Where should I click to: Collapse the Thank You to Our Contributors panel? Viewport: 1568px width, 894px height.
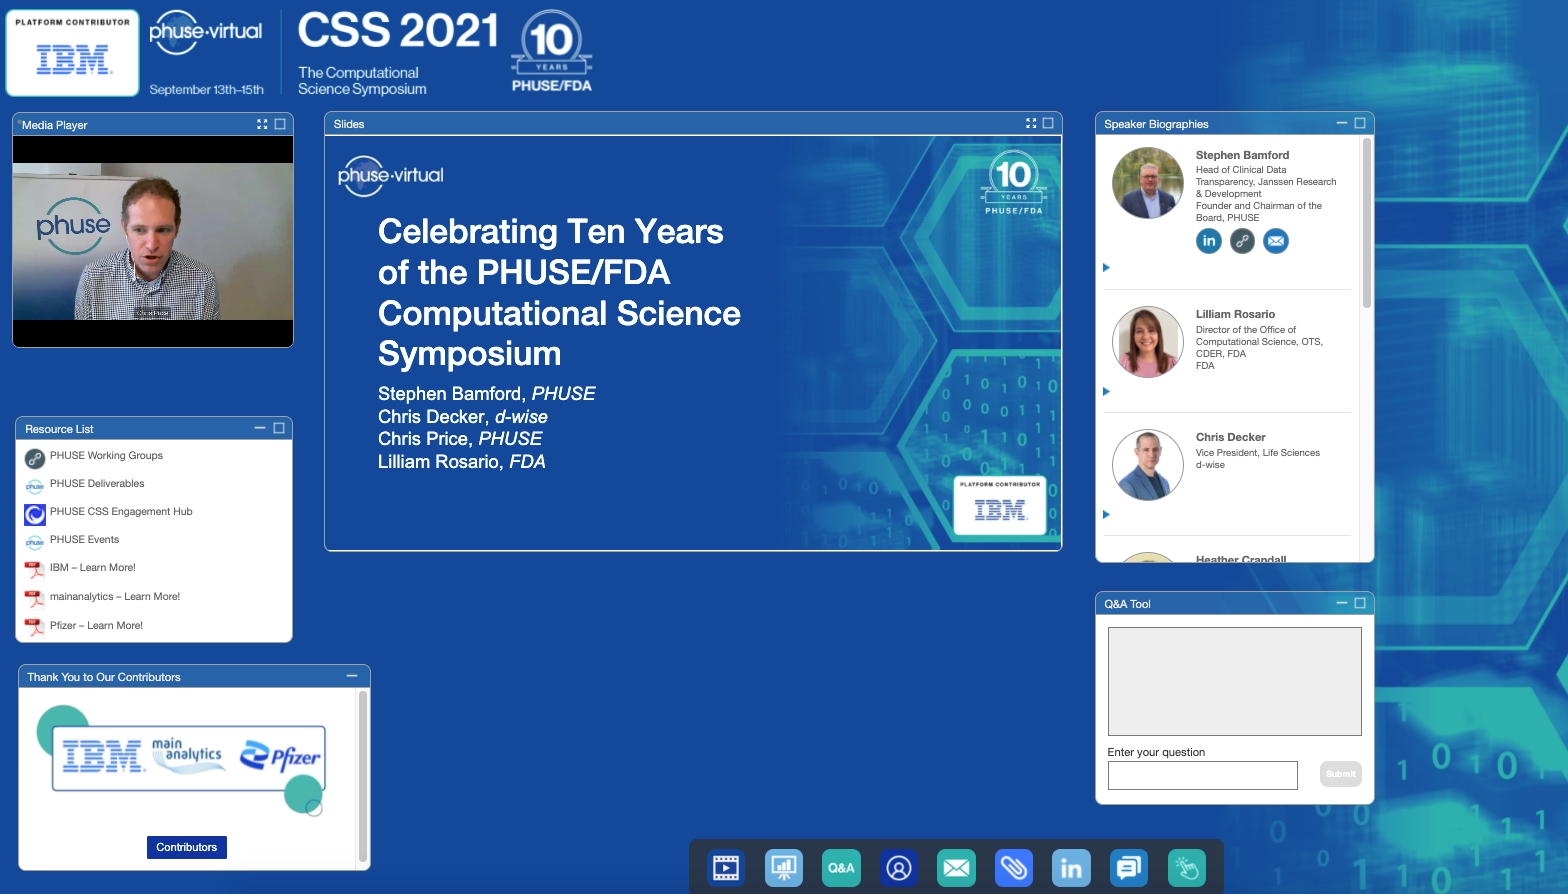point(352,676)
